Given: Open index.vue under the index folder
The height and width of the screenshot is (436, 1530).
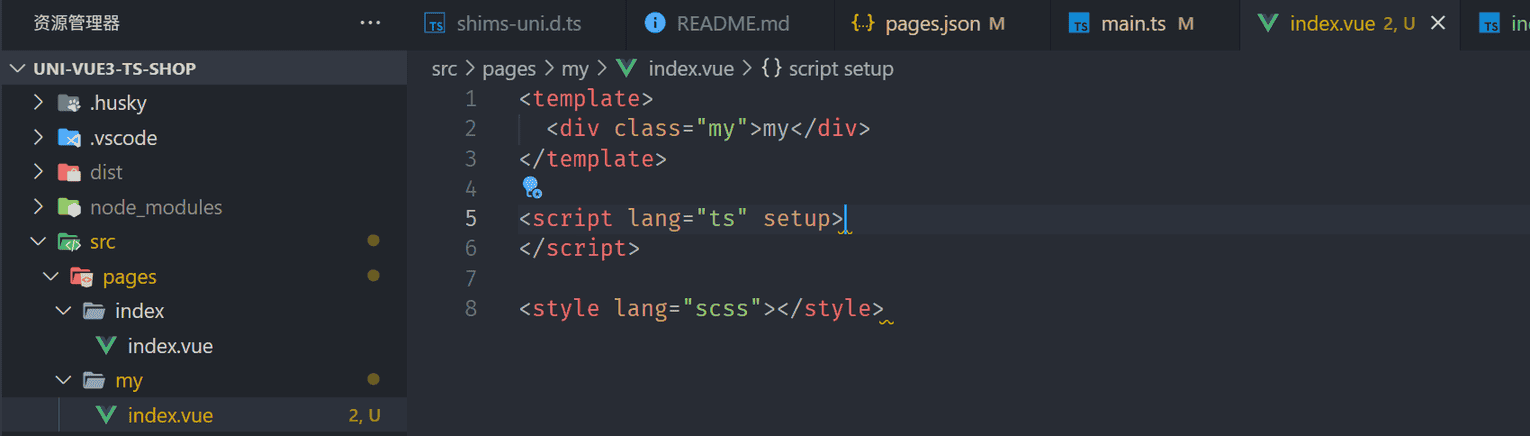Looking at the screenshot, I should 170,346.
